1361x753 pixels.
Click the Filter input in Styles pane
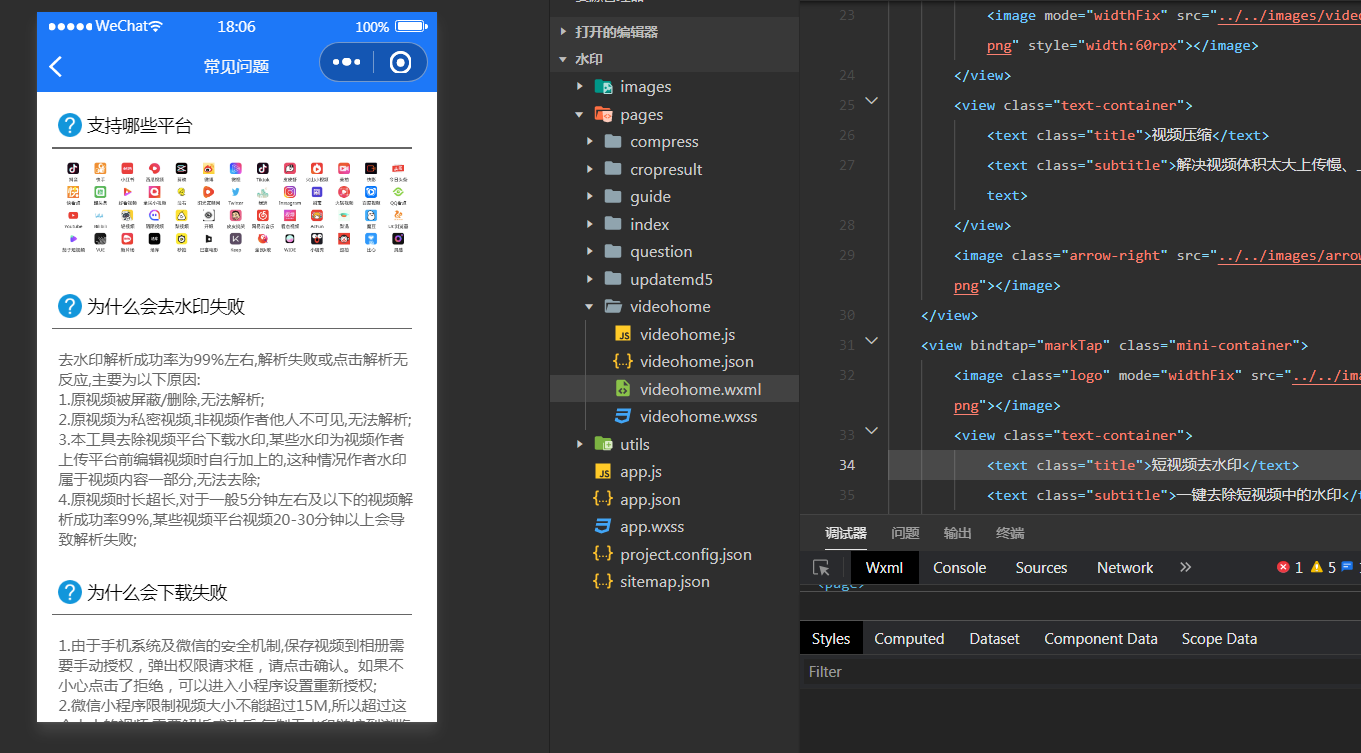tap(1080, 671)
